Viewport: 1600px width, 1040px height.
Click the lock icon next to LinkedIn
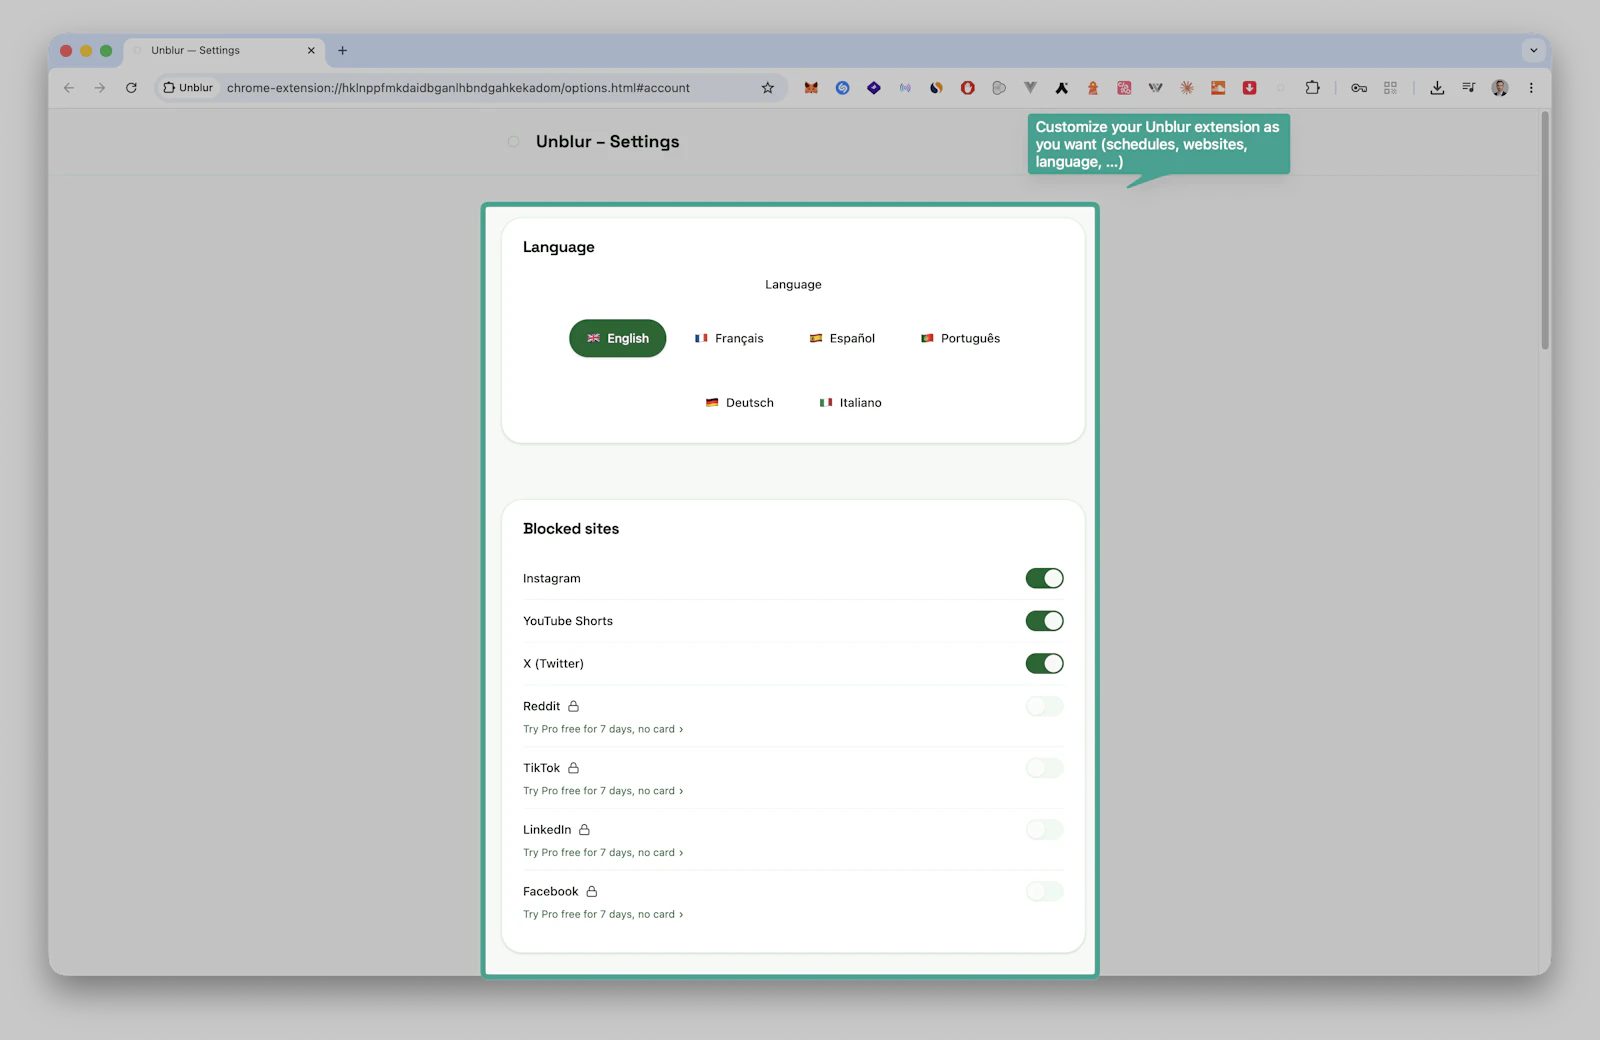(x=584, y=830)
